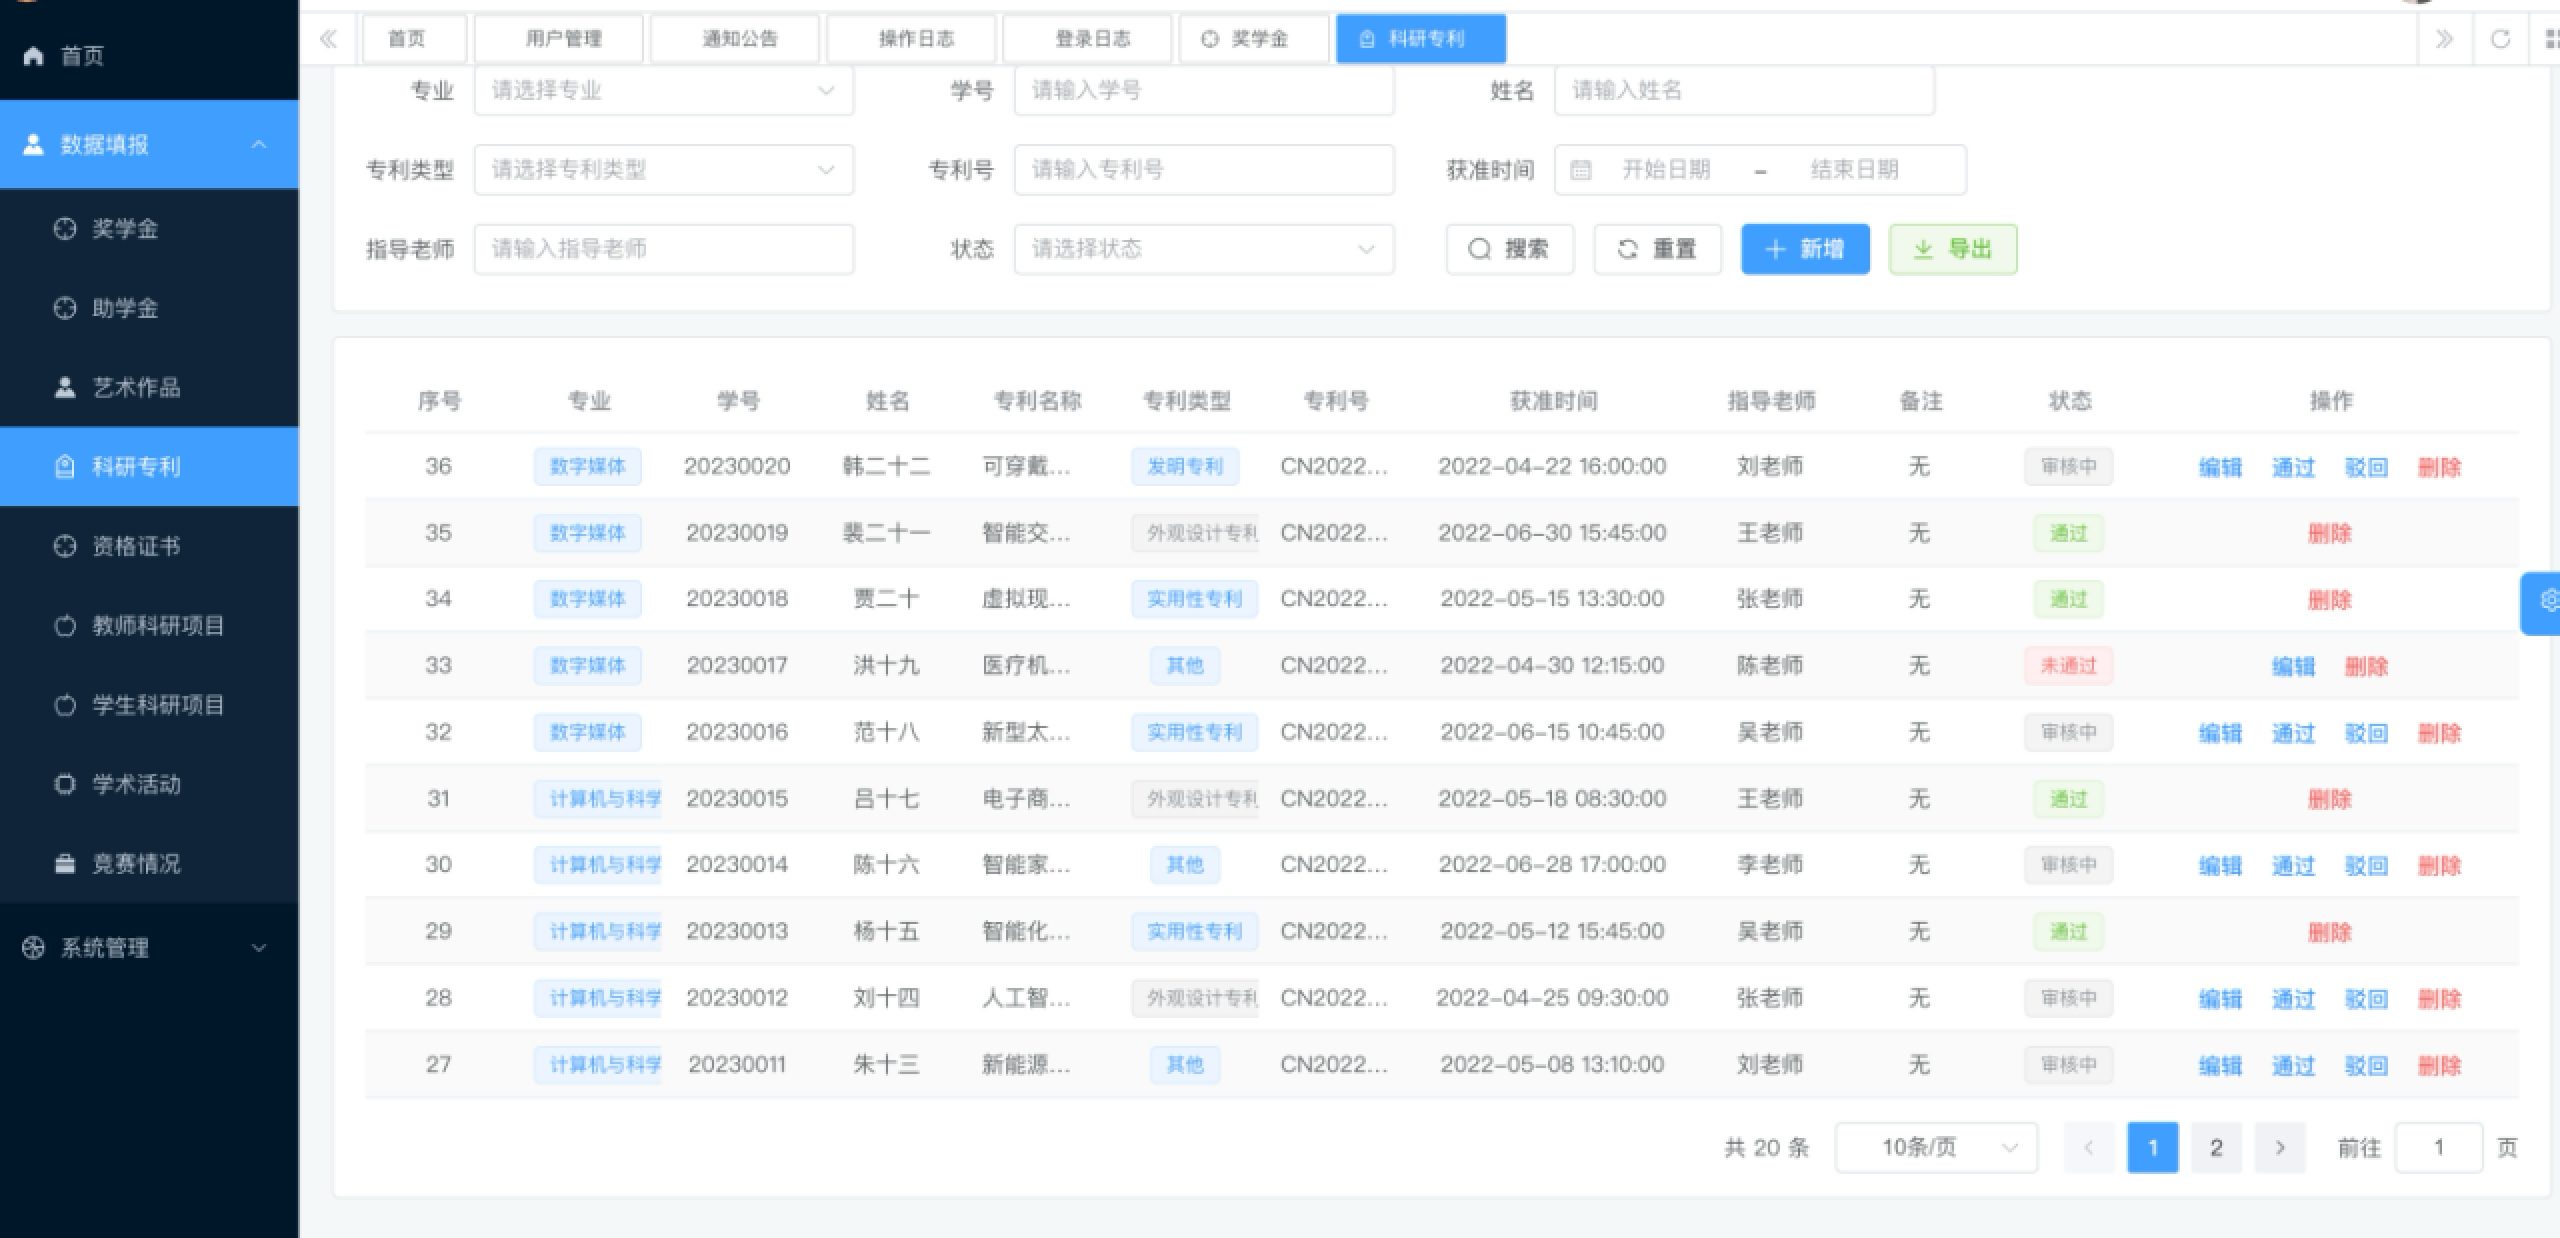This screenshot has height=1238, width=2560.
Task: Switch to the 操作日志 tab
Action: pos(911,39)
